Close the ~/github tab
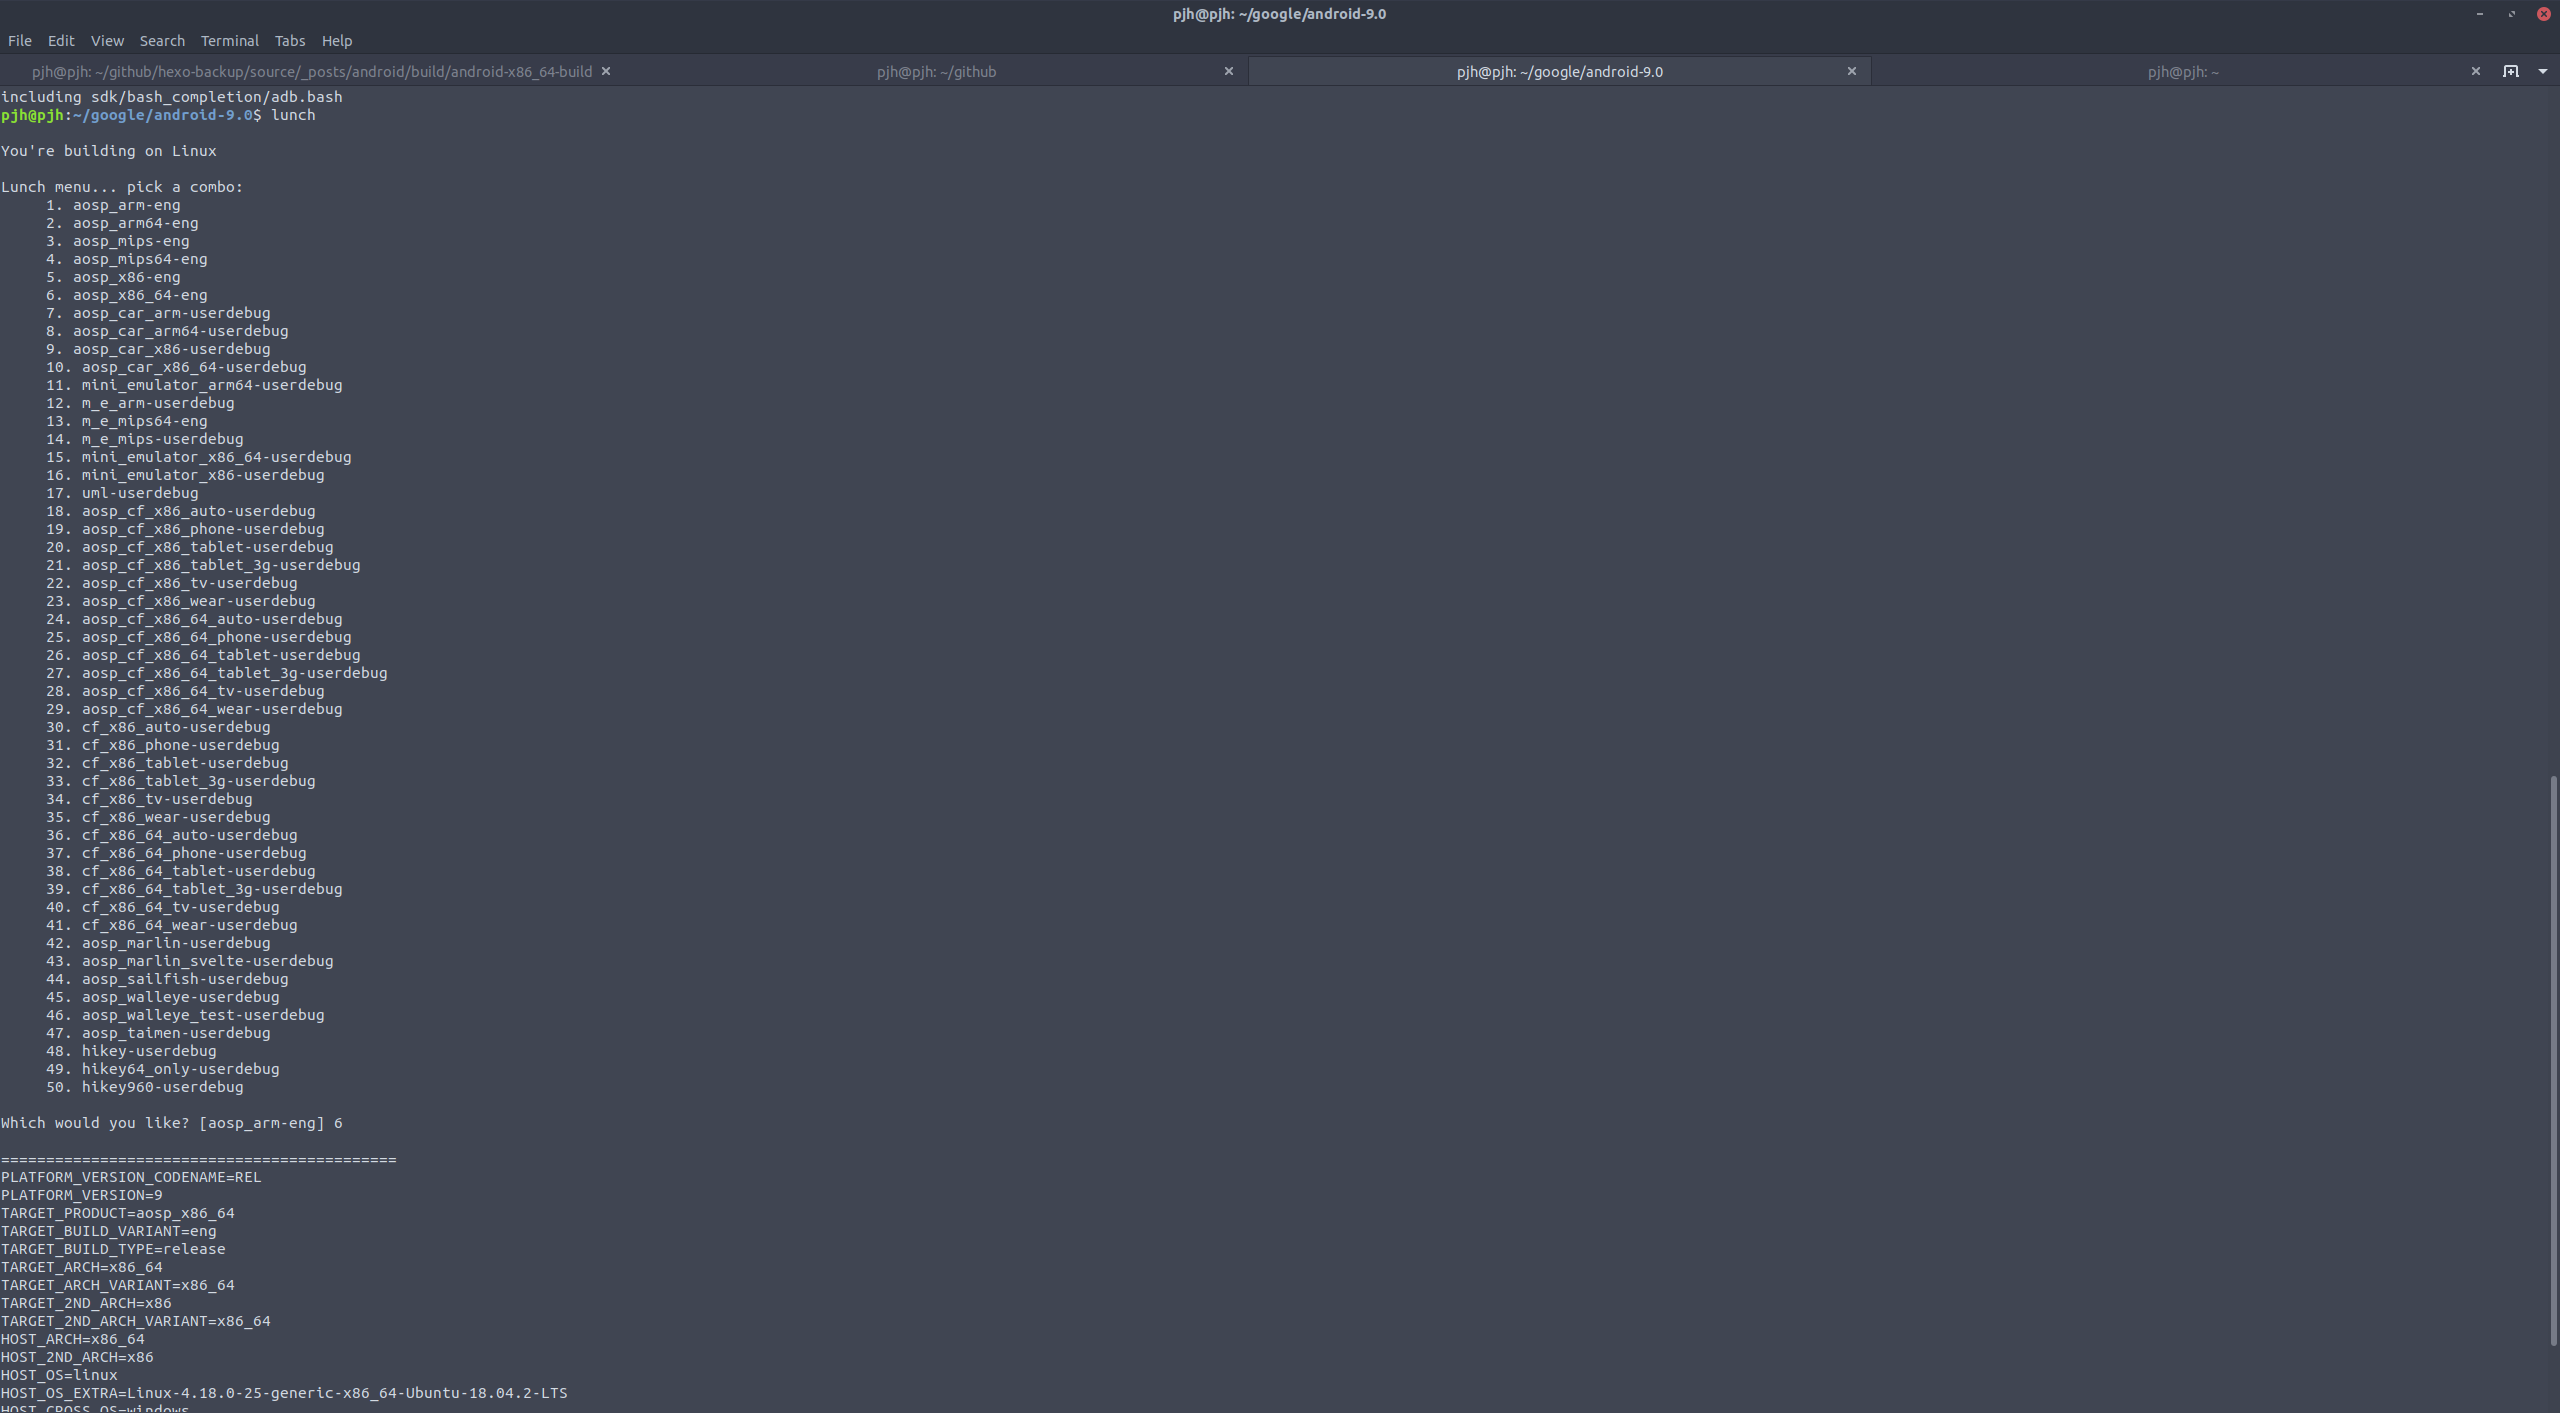This screenshot has height=1413, width=2560. click(1229, 71)
